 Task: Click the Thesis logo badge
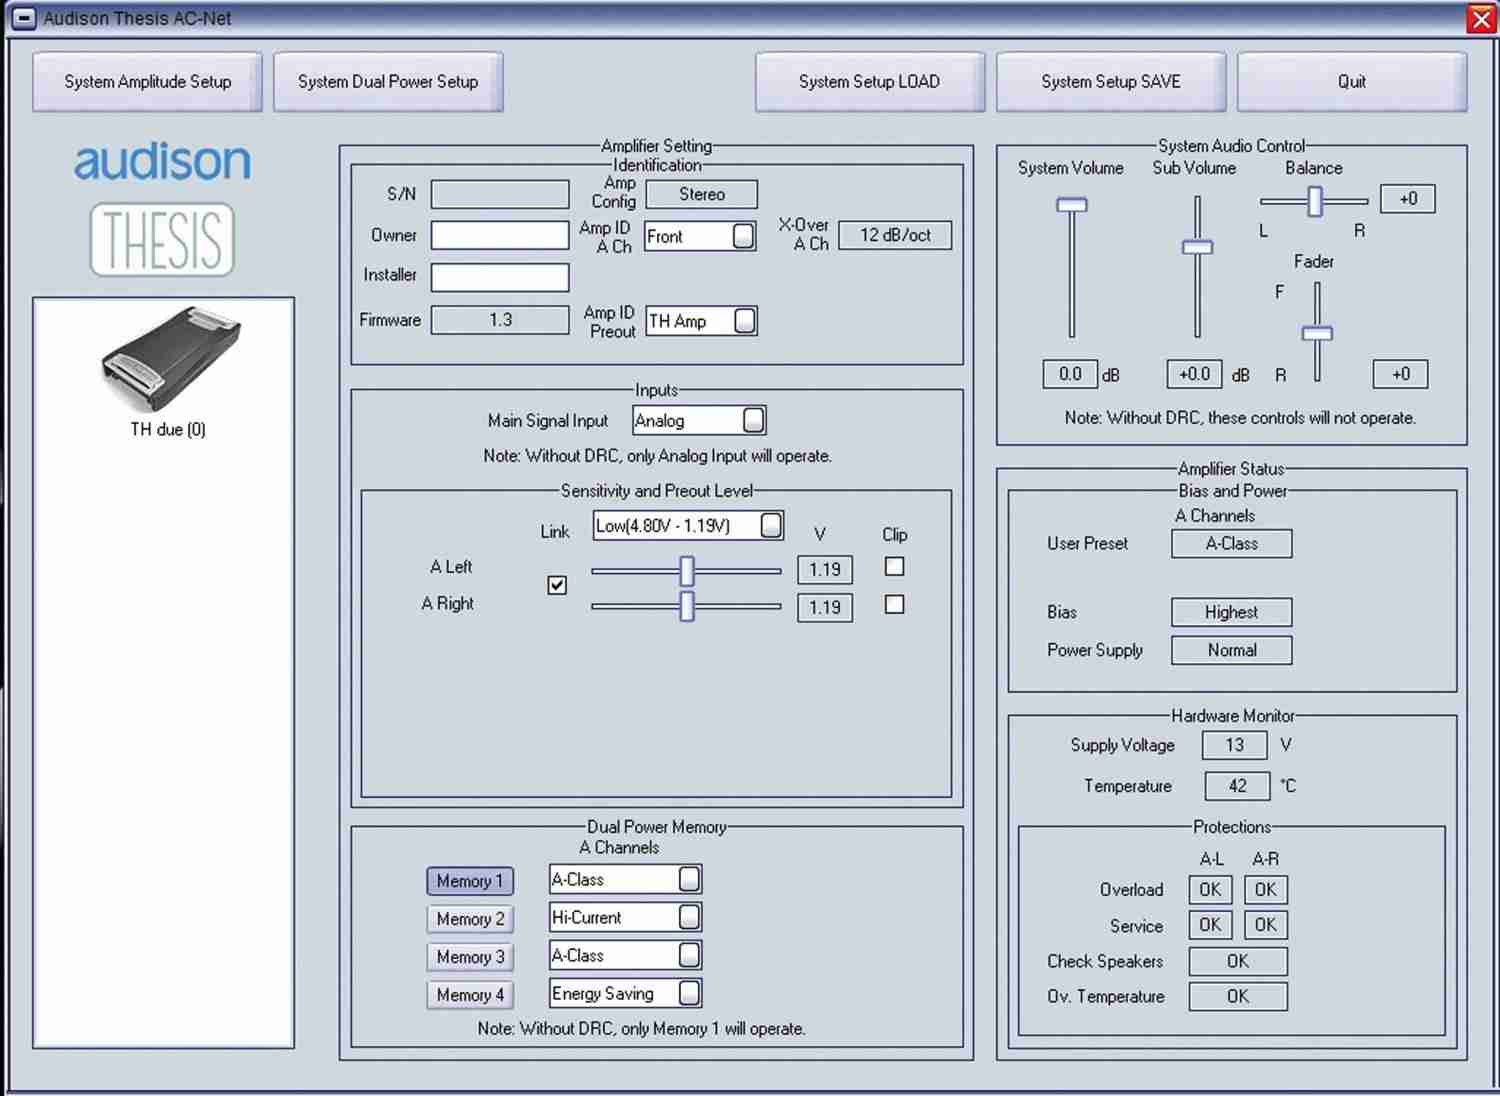point(162,239)
